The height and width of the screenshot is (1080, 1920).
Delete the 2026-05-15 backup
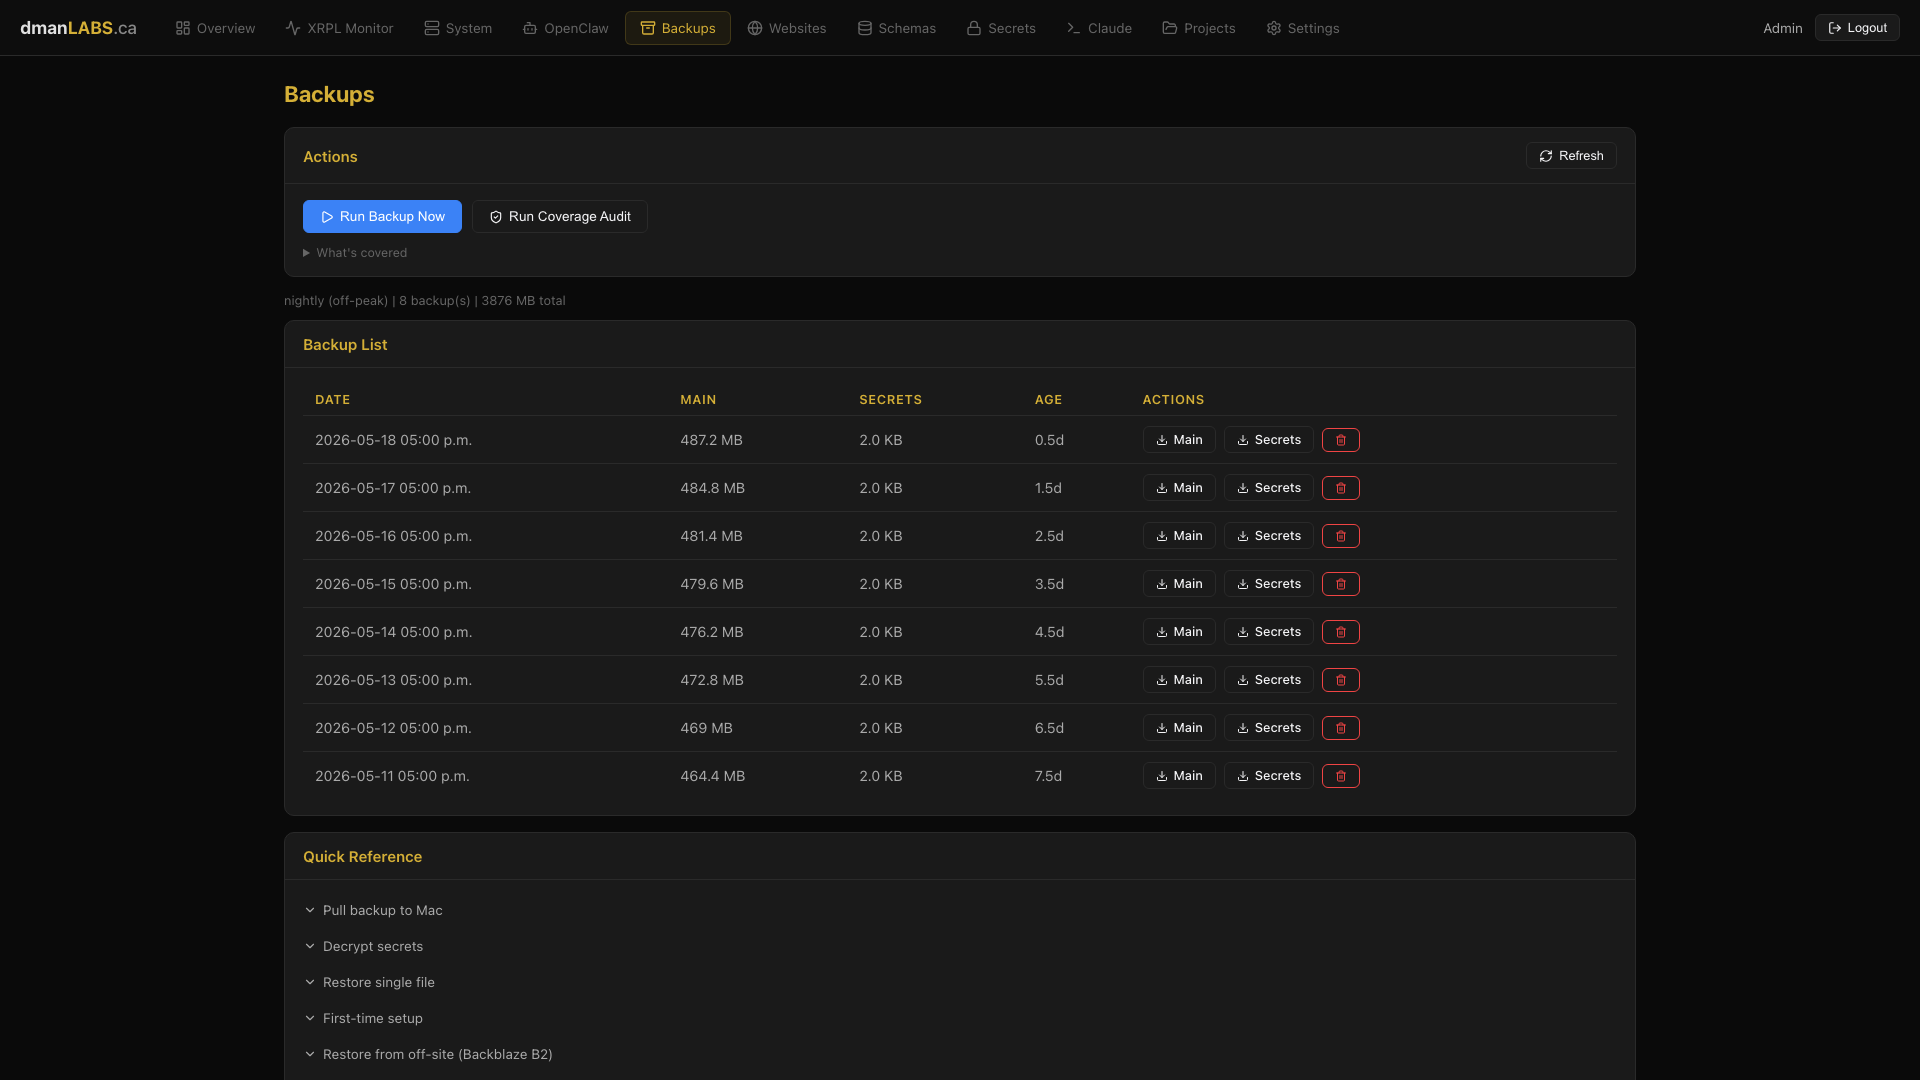pyautogui.click(x=1340, y=584)
